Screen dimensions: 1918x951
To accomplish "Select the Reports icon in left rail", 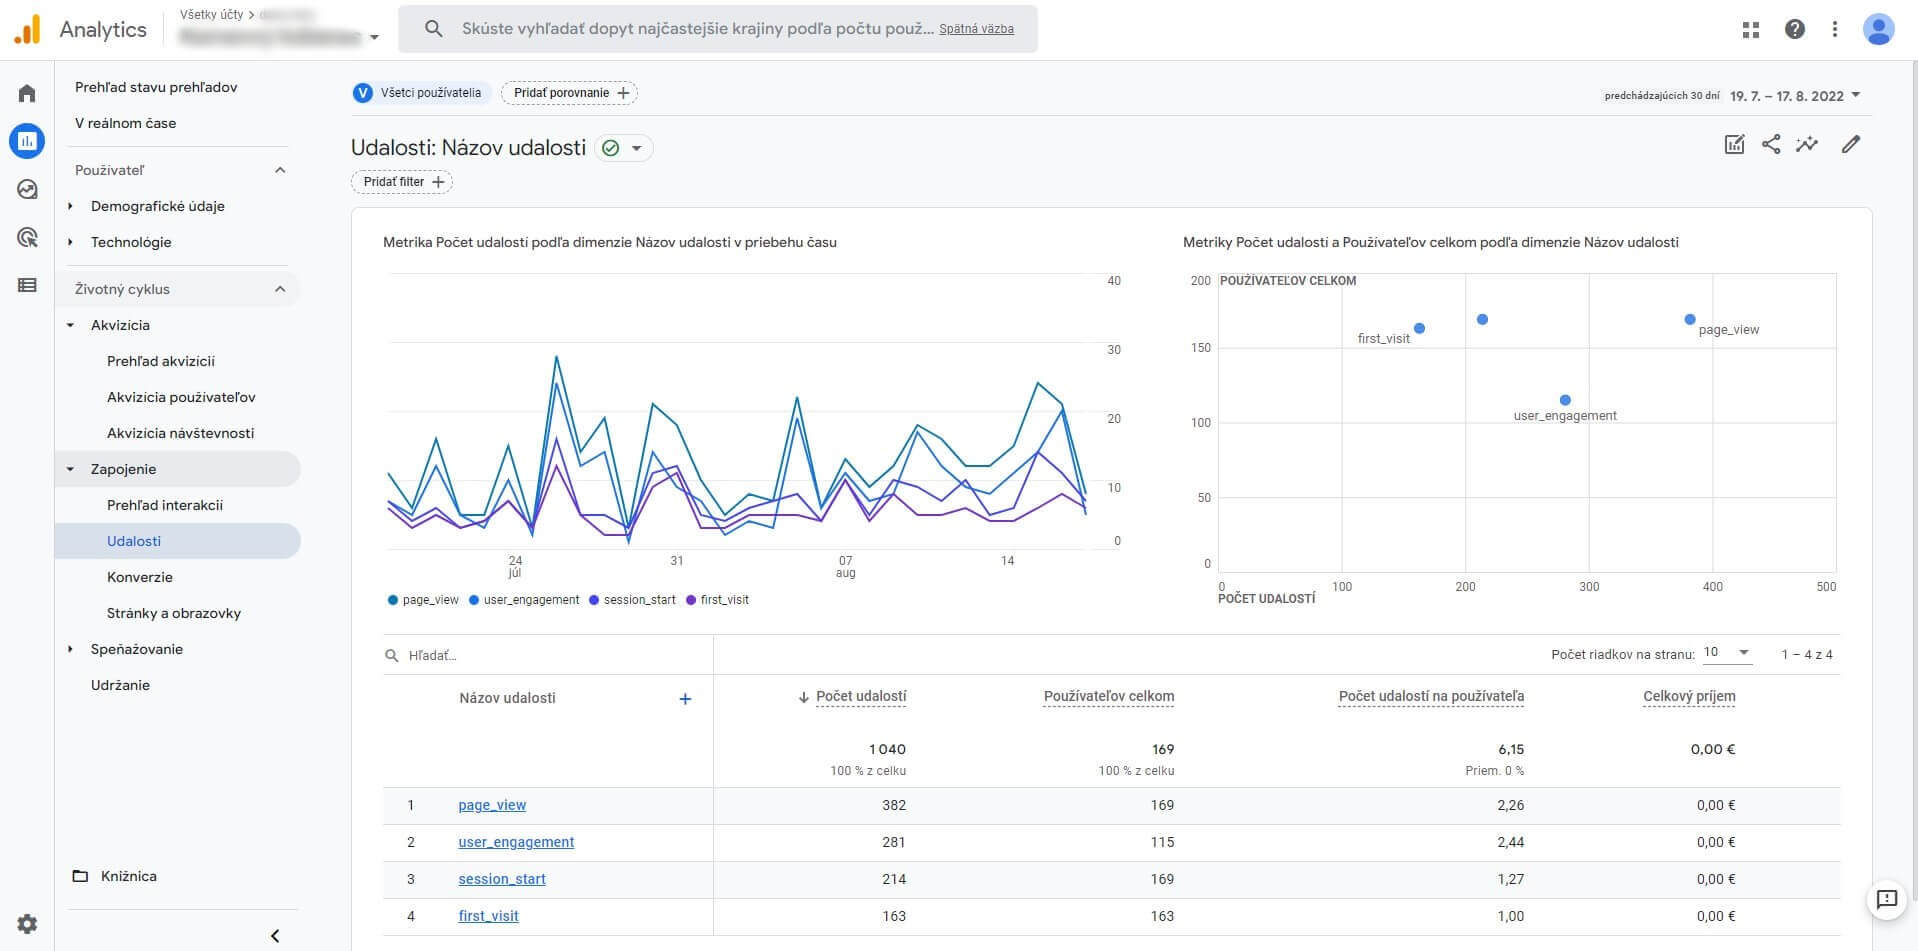I will point(27,141).
